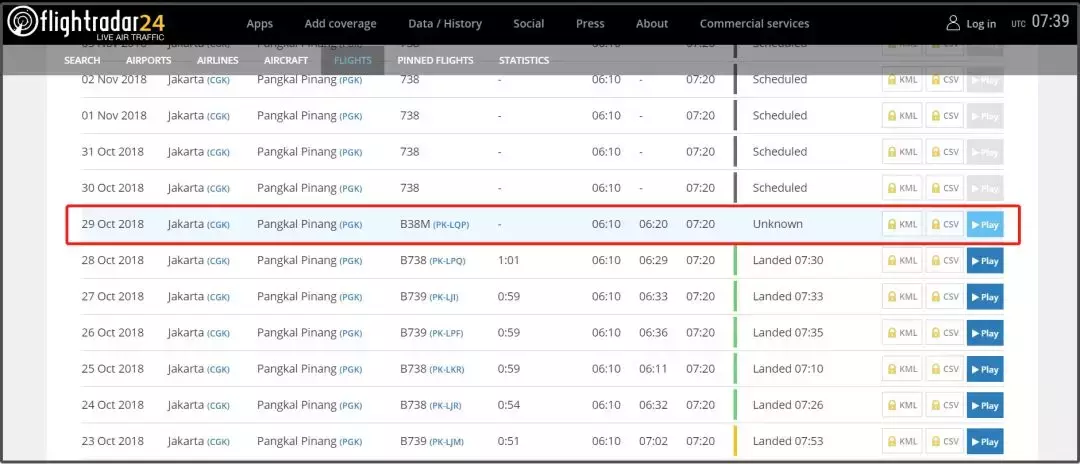Click the PK-LQP aircraft registration link
This screenshot has width=1080, height=464.
point(450,225)
